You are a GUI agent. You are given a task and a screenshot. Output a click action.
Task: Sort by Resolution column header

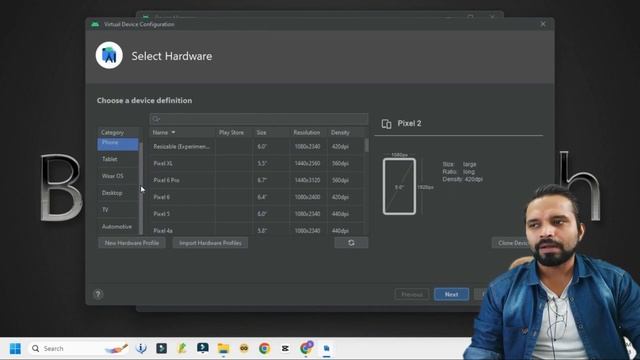pos(308,132)
